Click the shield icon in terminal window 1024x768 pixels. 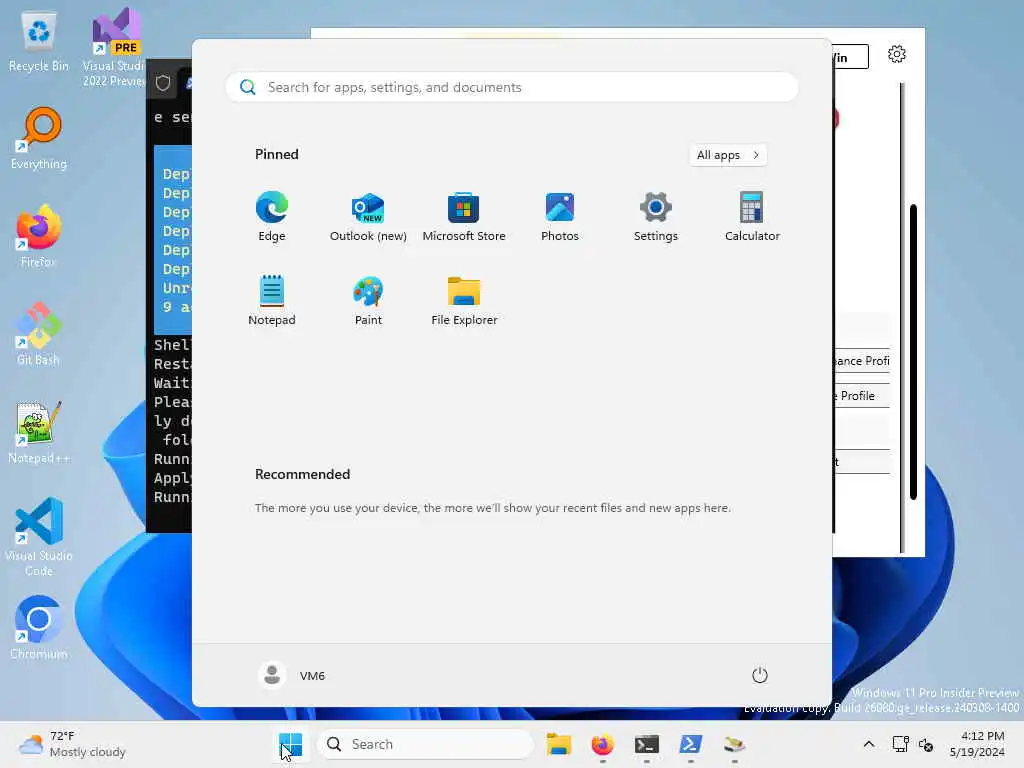163,82
